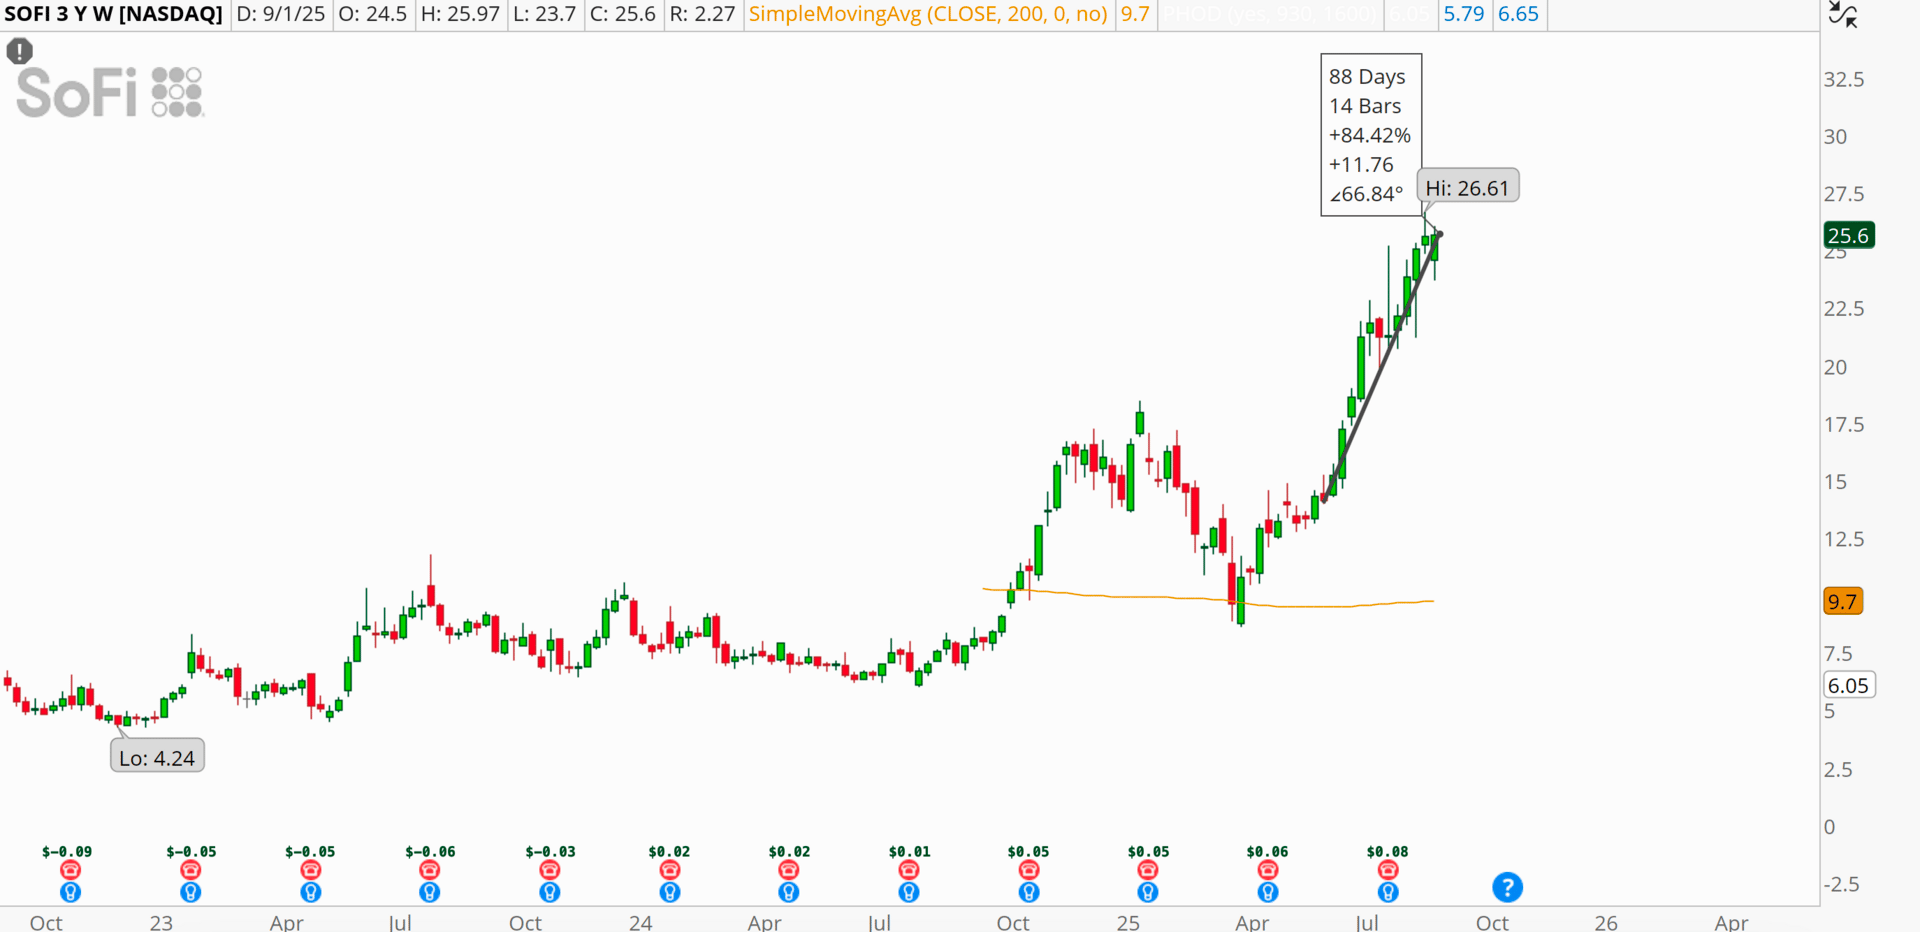Click the exclamation alert icon above SoFi logo

click(20, 51)
